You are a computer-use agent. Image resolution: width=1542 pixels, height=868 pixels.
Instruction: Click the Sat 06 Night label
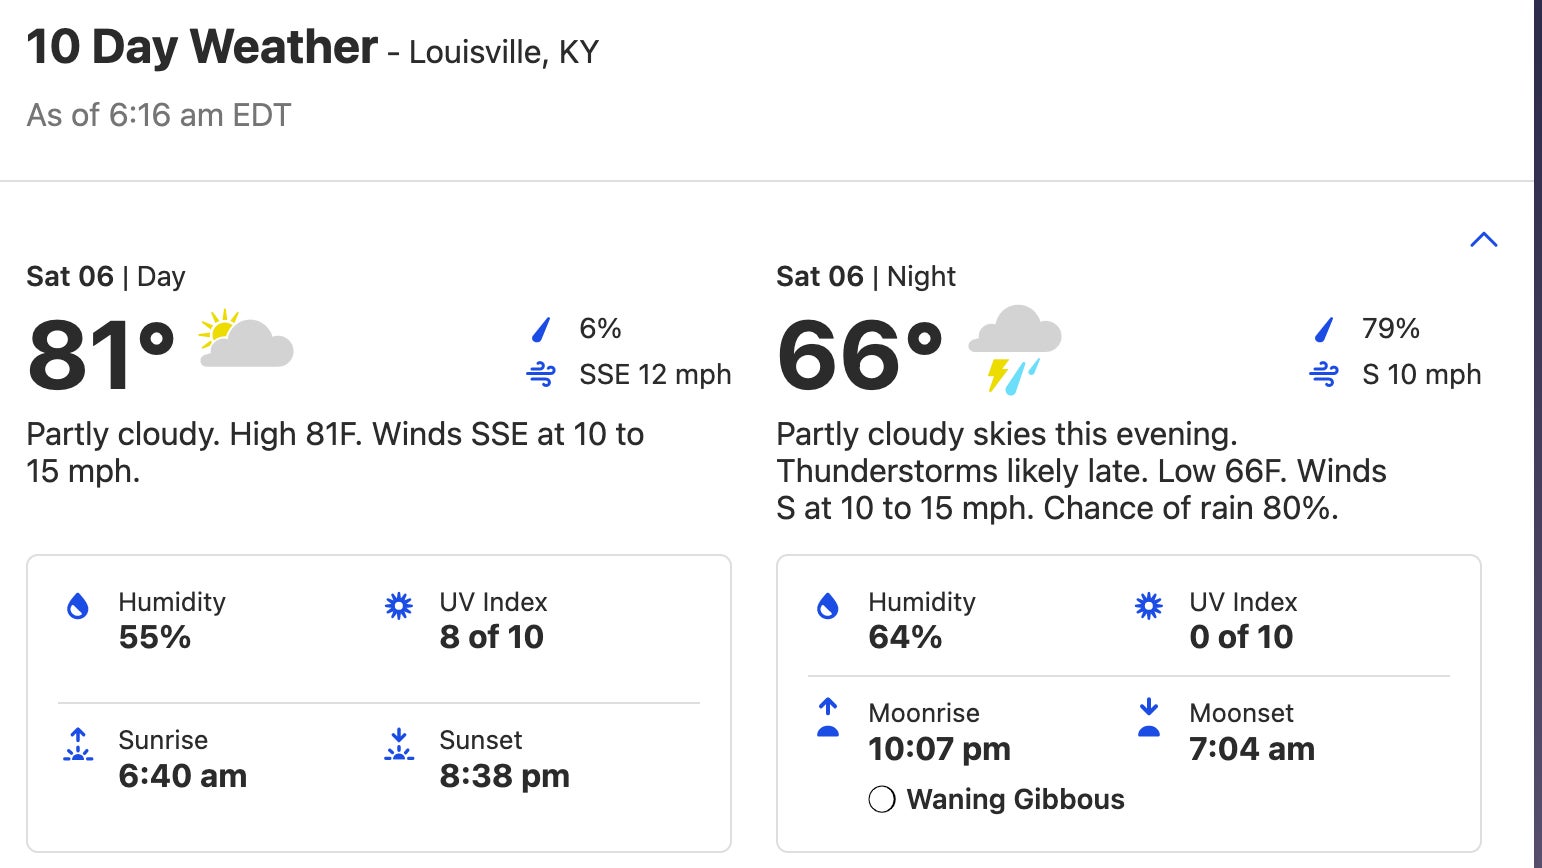[865, 277]
